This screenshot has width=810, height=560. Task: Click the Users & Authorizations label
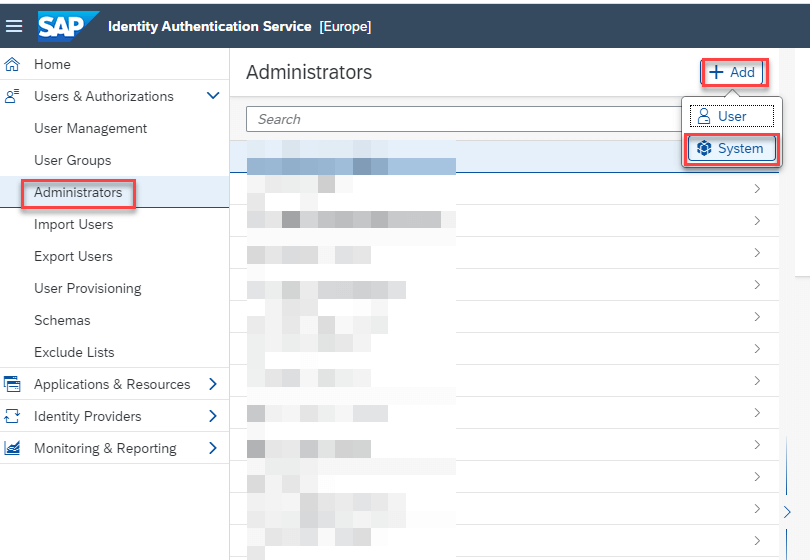[x=104, y=96]
